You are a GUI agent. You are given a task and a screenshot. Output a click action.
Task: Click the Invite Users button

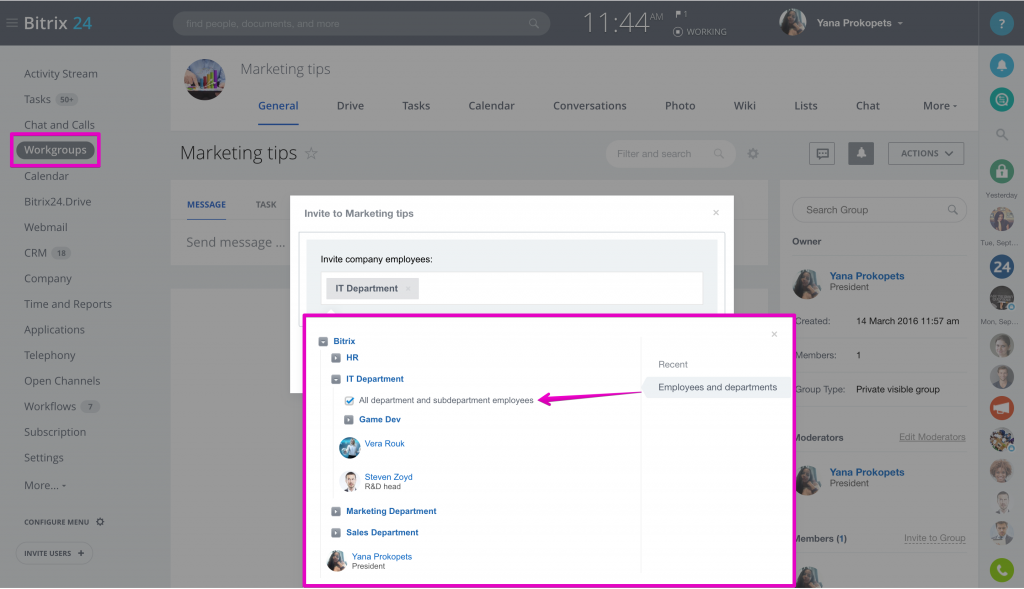54,554
